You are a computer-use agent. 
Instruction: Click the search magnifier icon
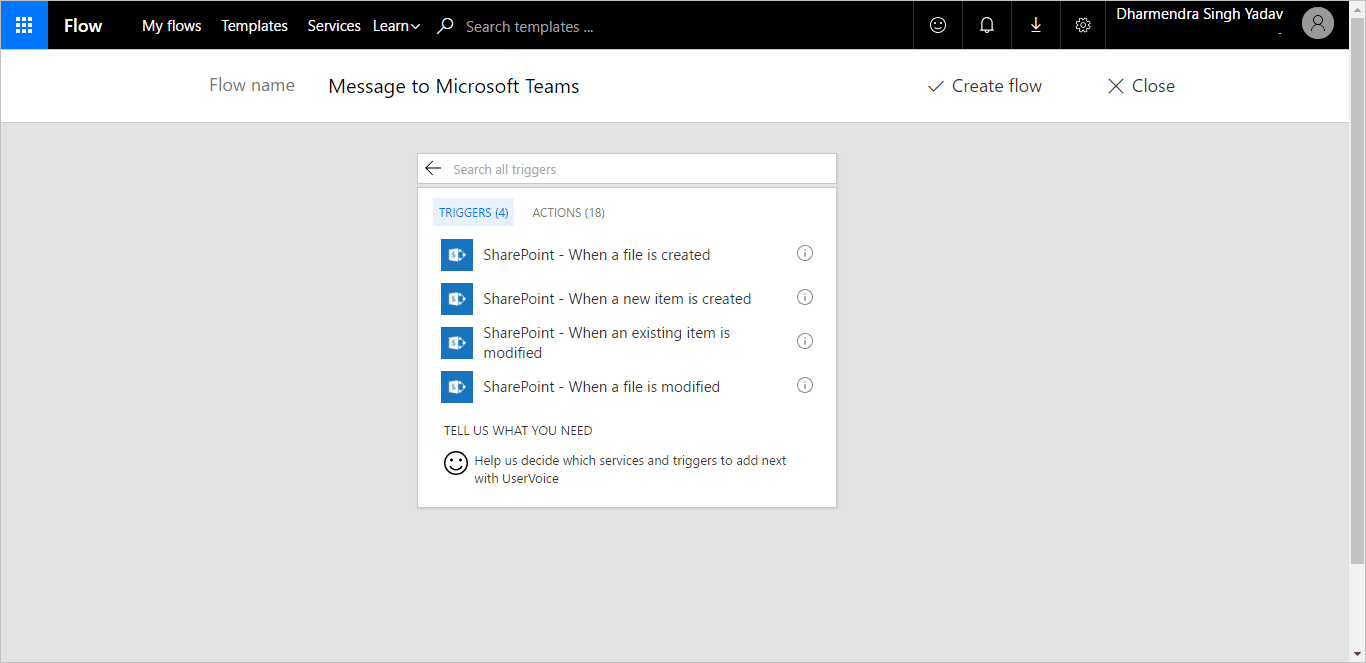pyautogui.click(x=445, y=26)
